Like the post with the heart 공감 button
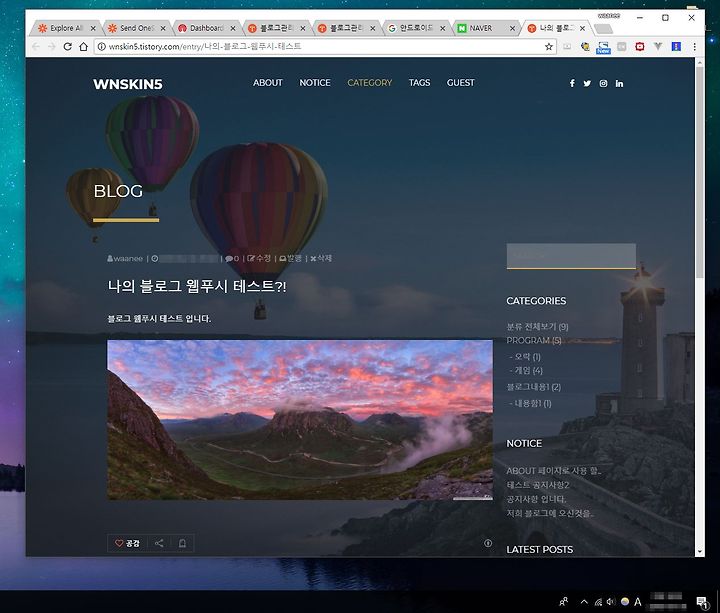Image resolution: width=720 pixels, height=613 pixels. tap(127, 543)
